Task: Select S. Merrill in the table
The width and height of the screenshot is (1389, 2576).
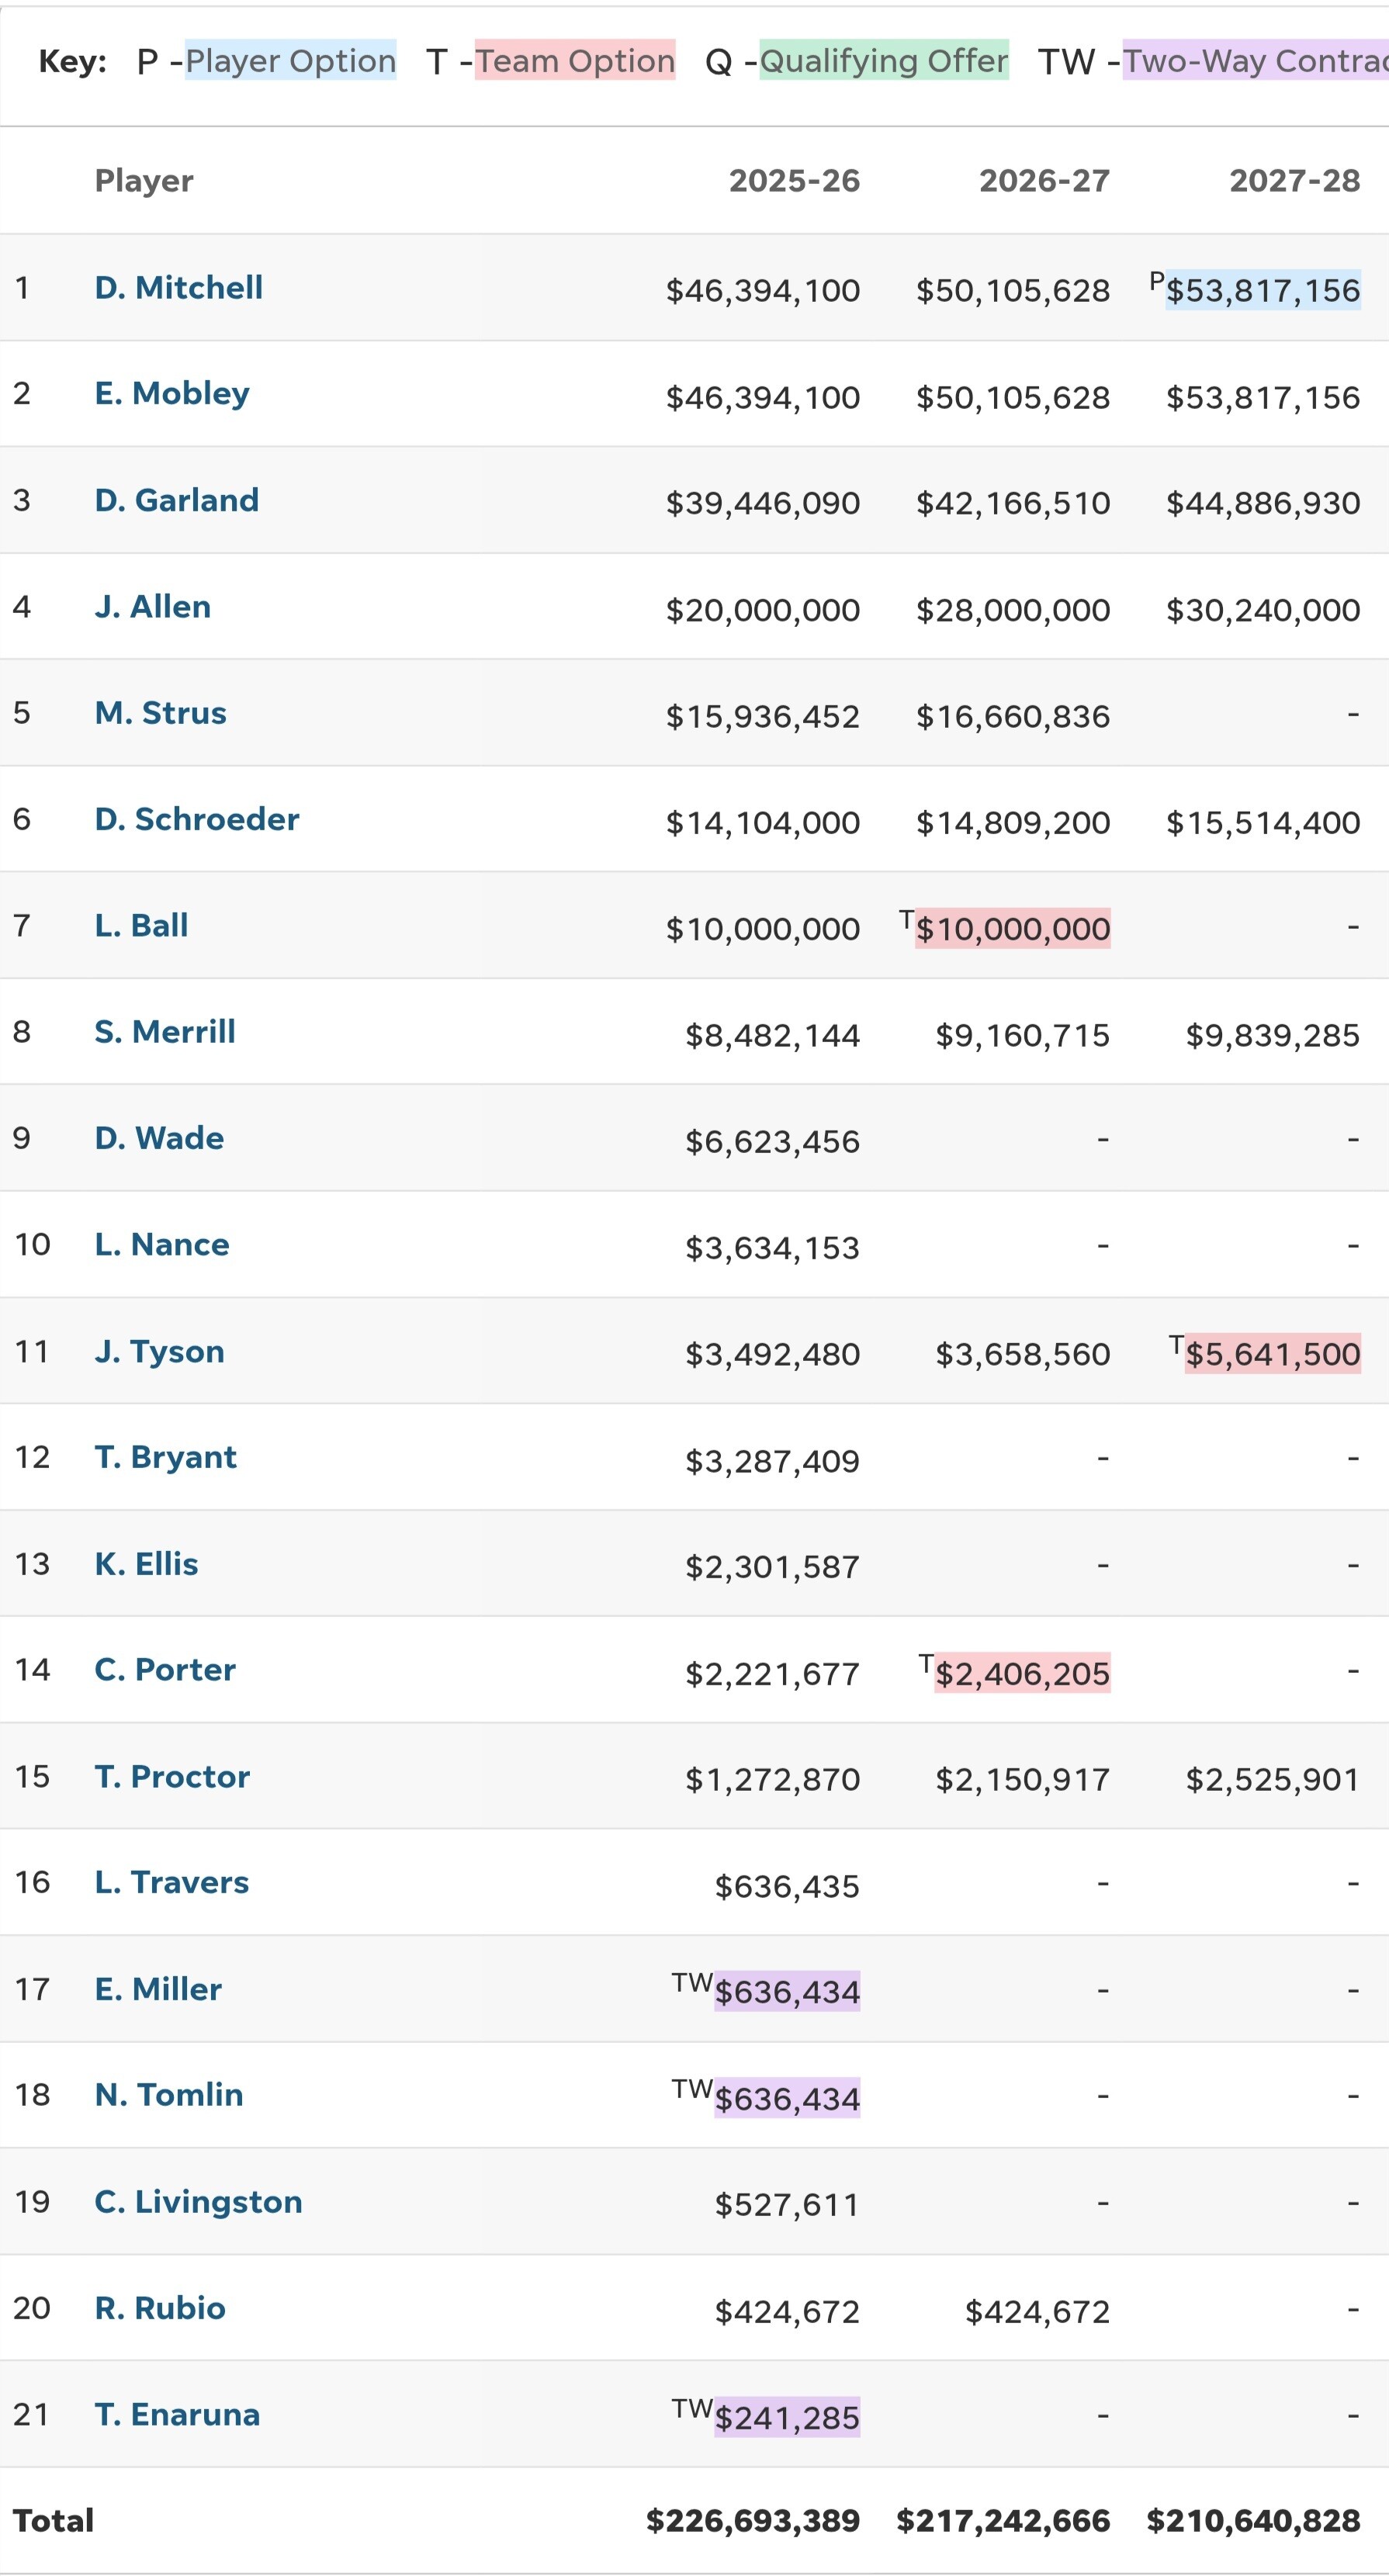Action: point(165,1032)
